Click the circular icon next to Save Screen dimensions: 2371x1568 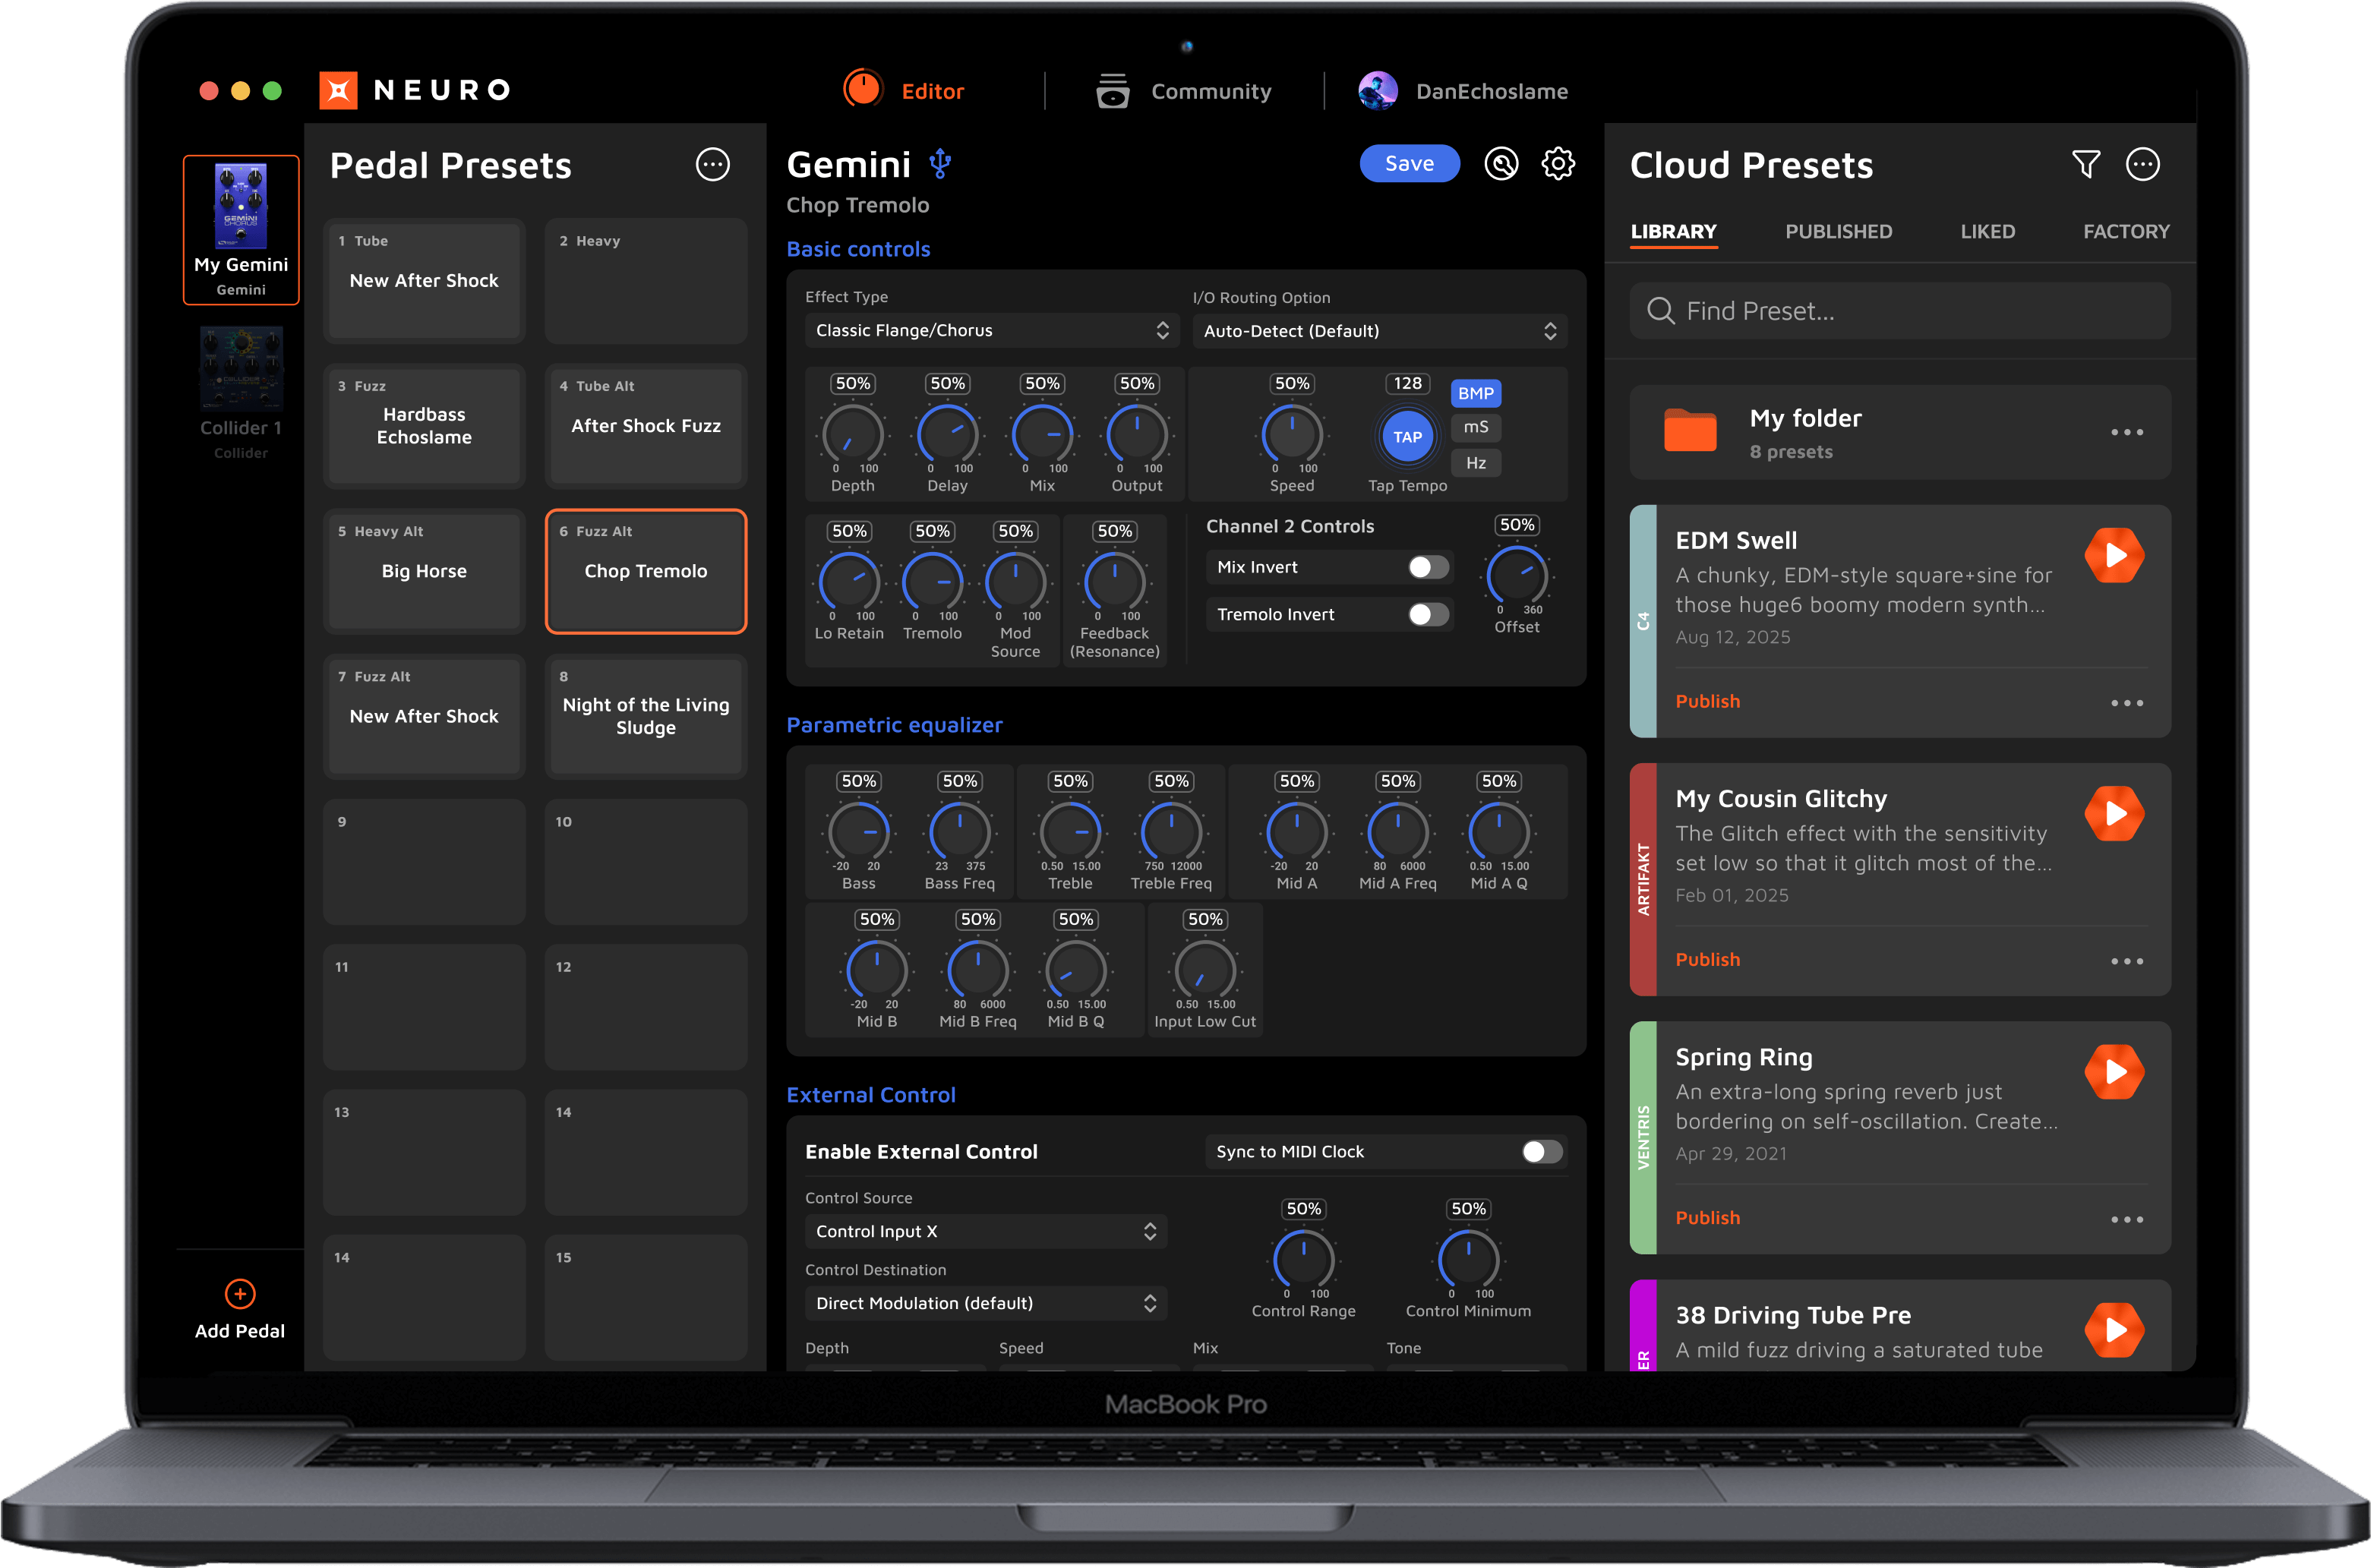click(1500, 163)
